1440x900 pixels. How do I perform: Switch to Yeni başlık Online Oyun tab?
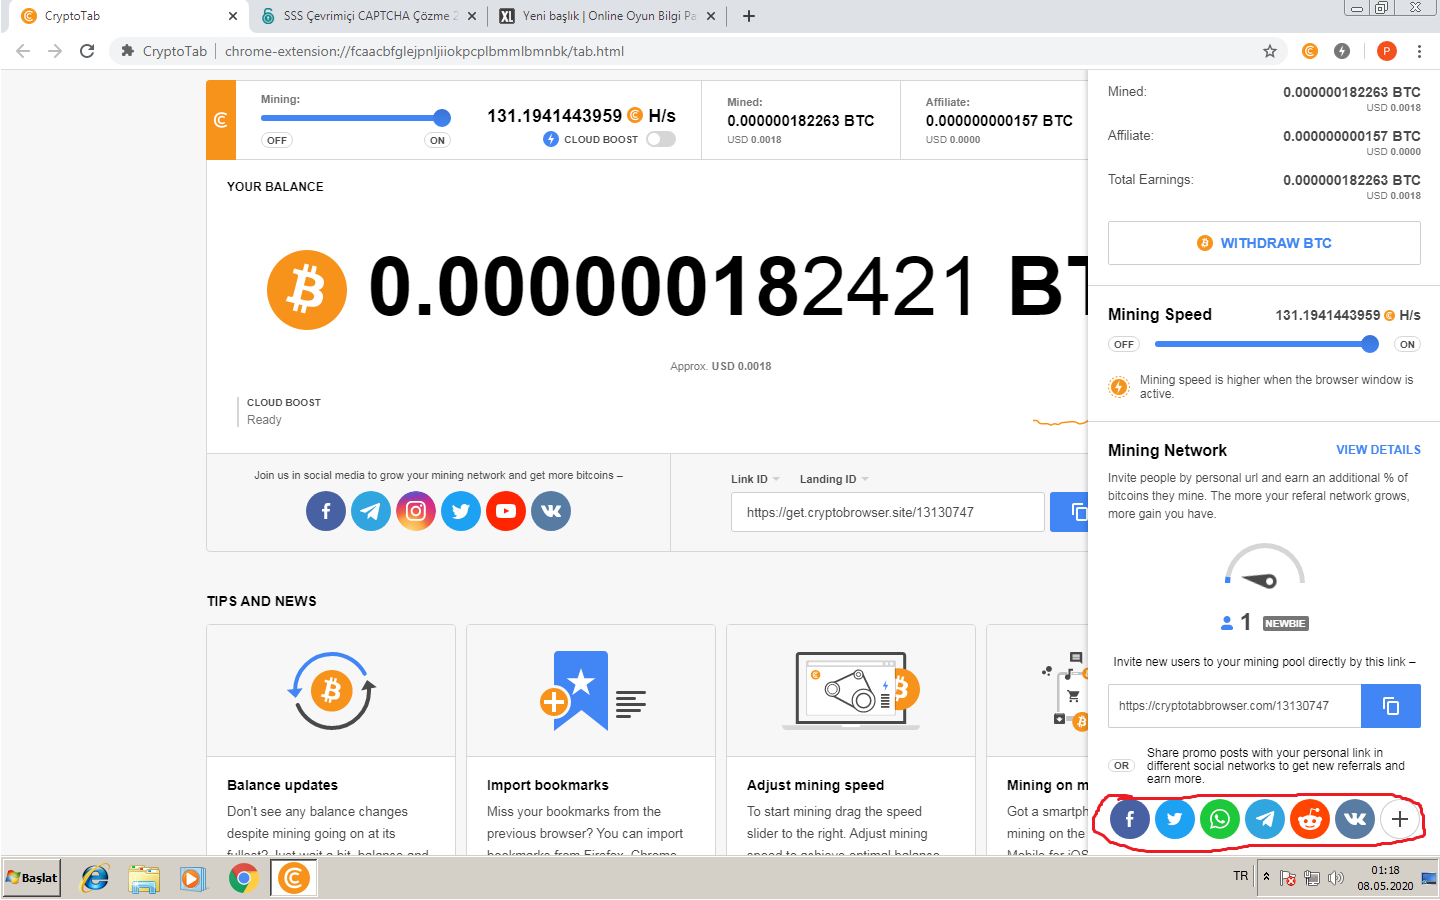[x=607, y=16]
